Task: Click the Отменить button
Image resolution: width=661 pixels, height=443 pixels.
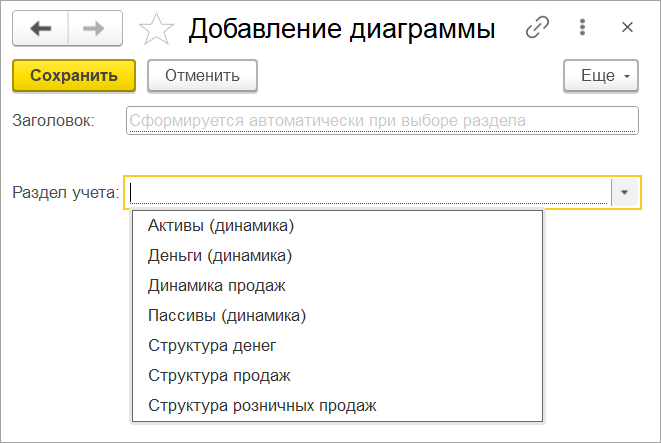Action: [x=202, y=75]
